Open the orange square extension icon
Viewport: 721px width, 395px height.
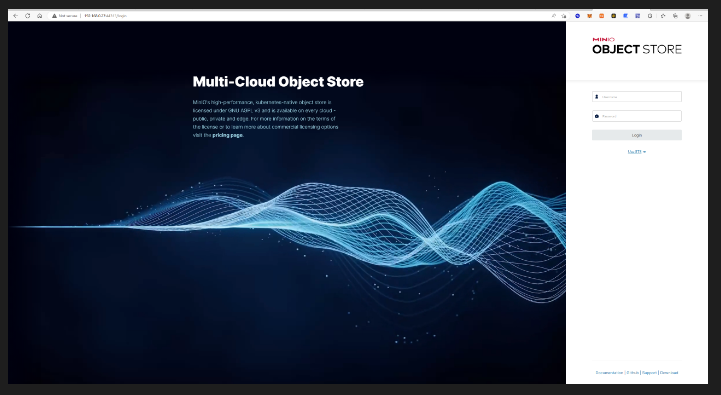pos(601,16)
